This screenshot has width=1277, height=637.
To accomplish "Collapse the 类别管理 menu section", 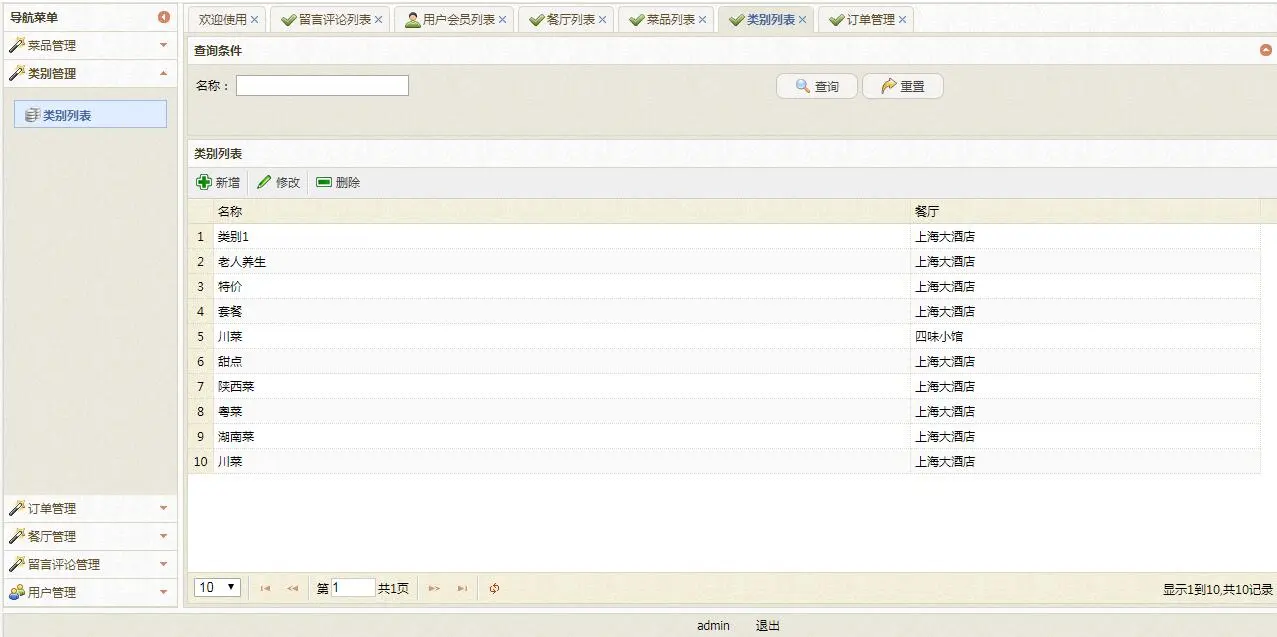I will tap(164, 73).
